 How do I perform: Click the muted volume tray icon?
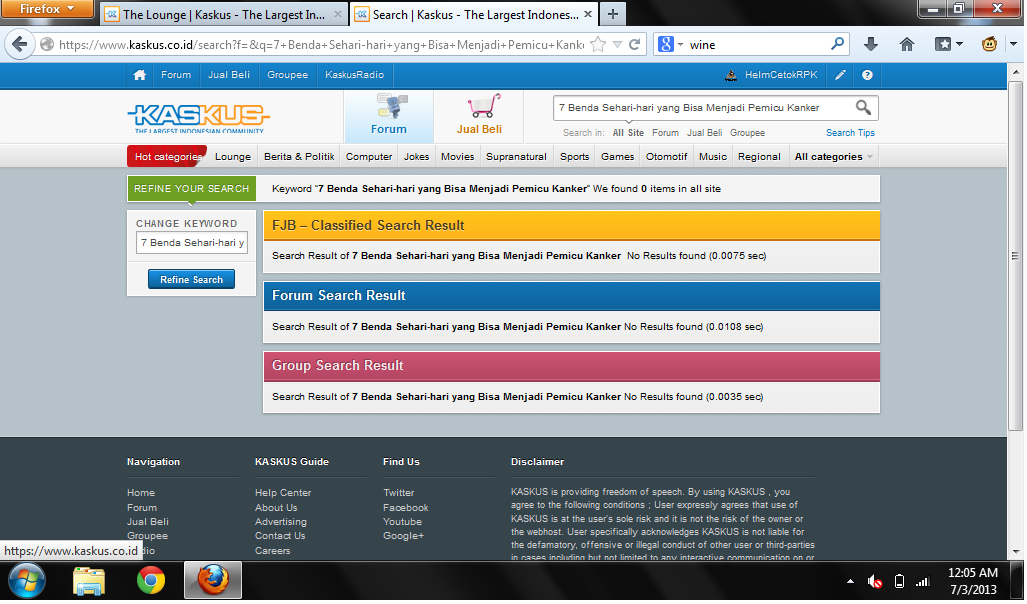click(874, 582)
